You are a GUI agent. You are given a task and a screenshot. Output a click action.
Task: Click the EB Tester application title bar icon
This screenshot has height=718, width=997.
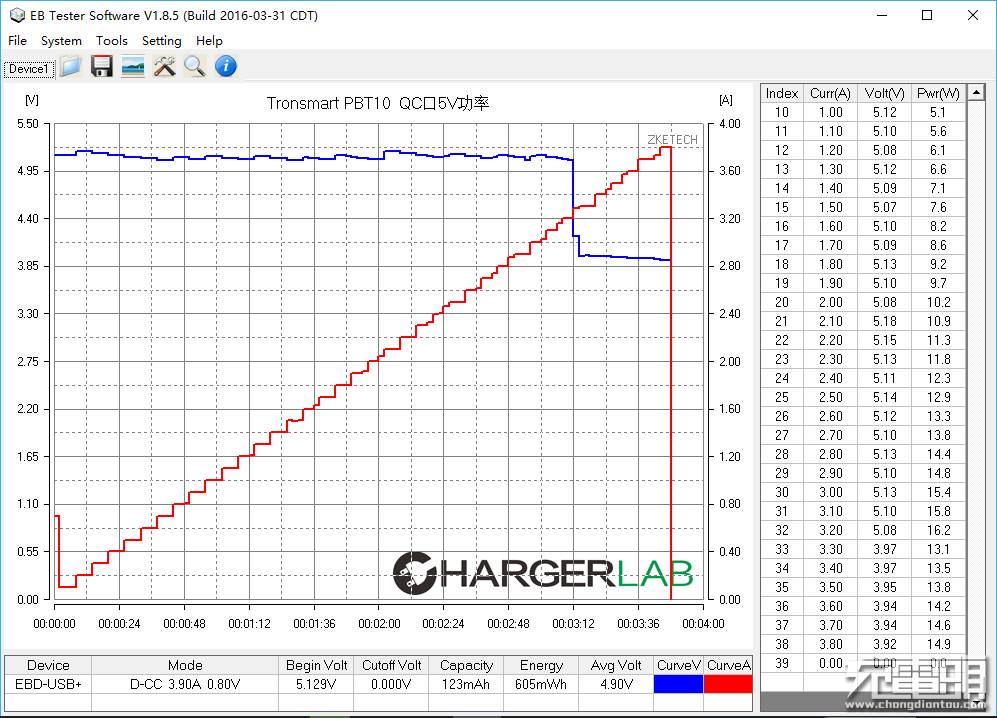[x=17, y=15]
